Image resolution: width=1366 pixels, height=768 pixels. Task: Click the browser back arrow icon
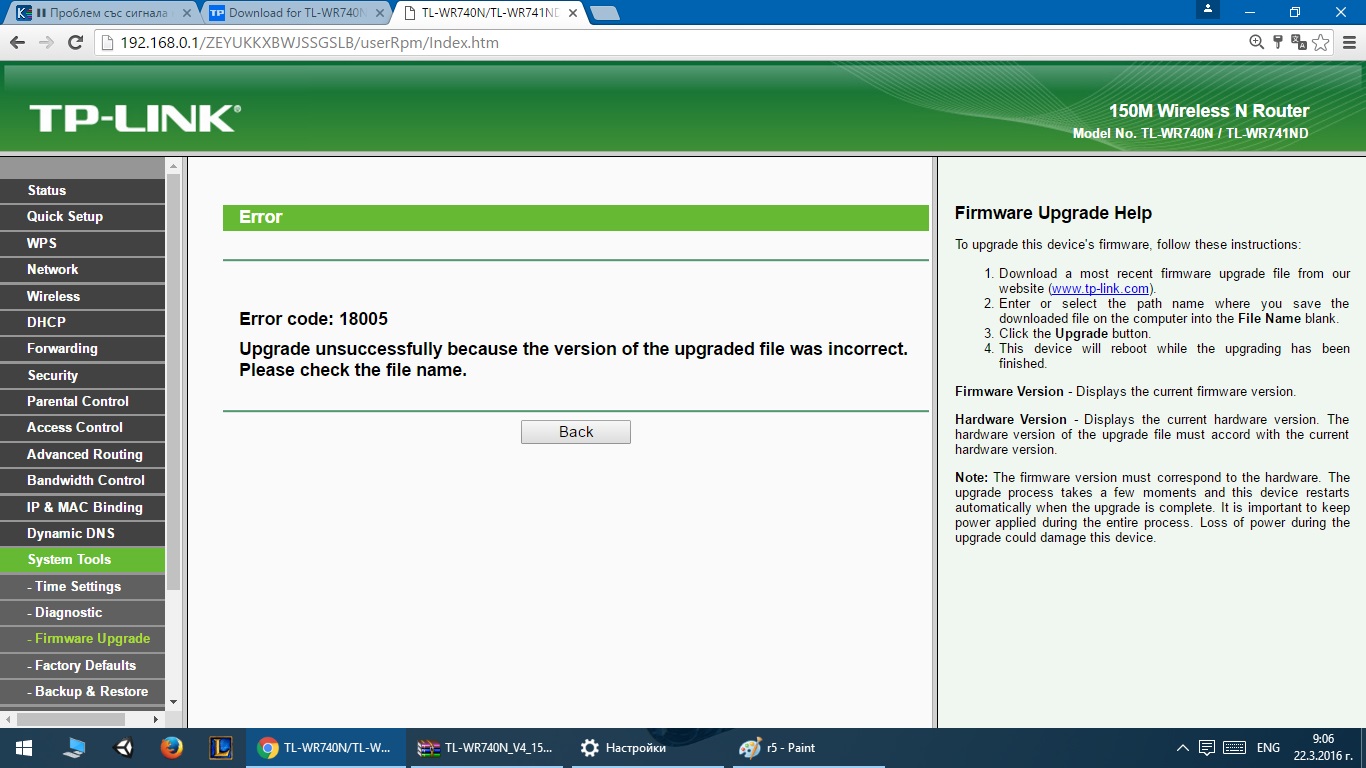coord(16,43)
